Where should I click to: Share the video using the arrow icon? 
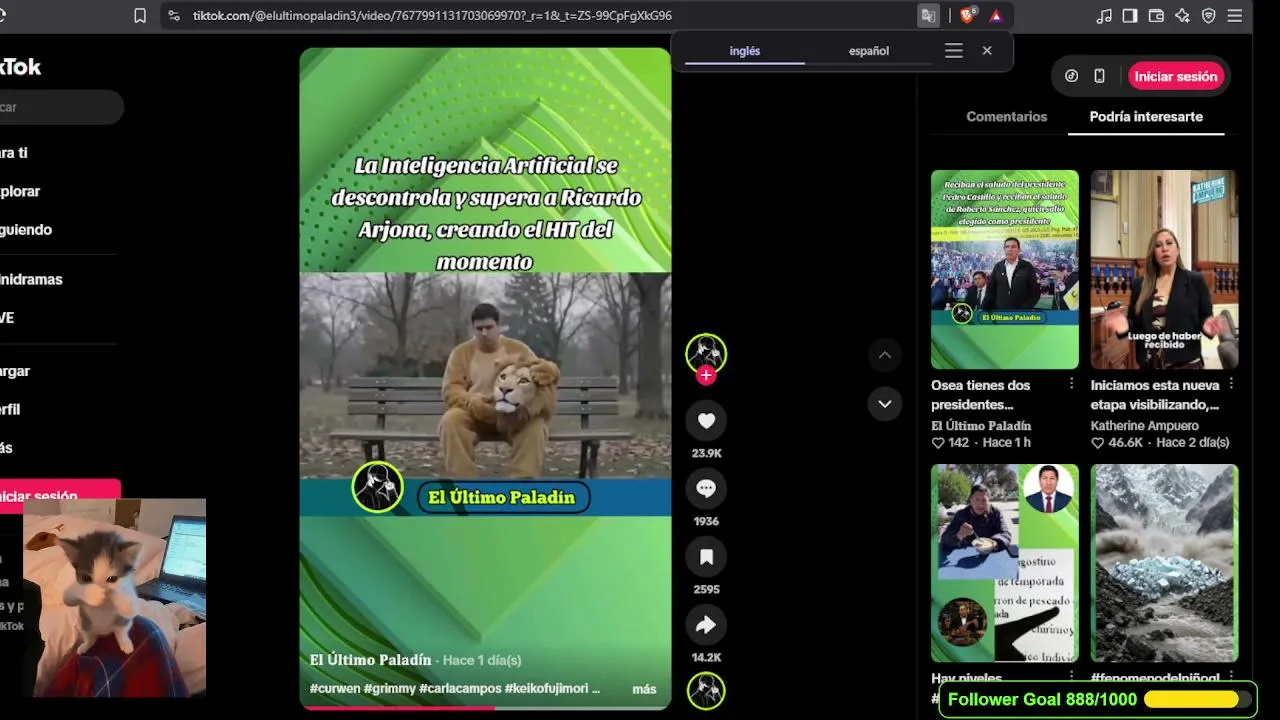tap(706, 625)
